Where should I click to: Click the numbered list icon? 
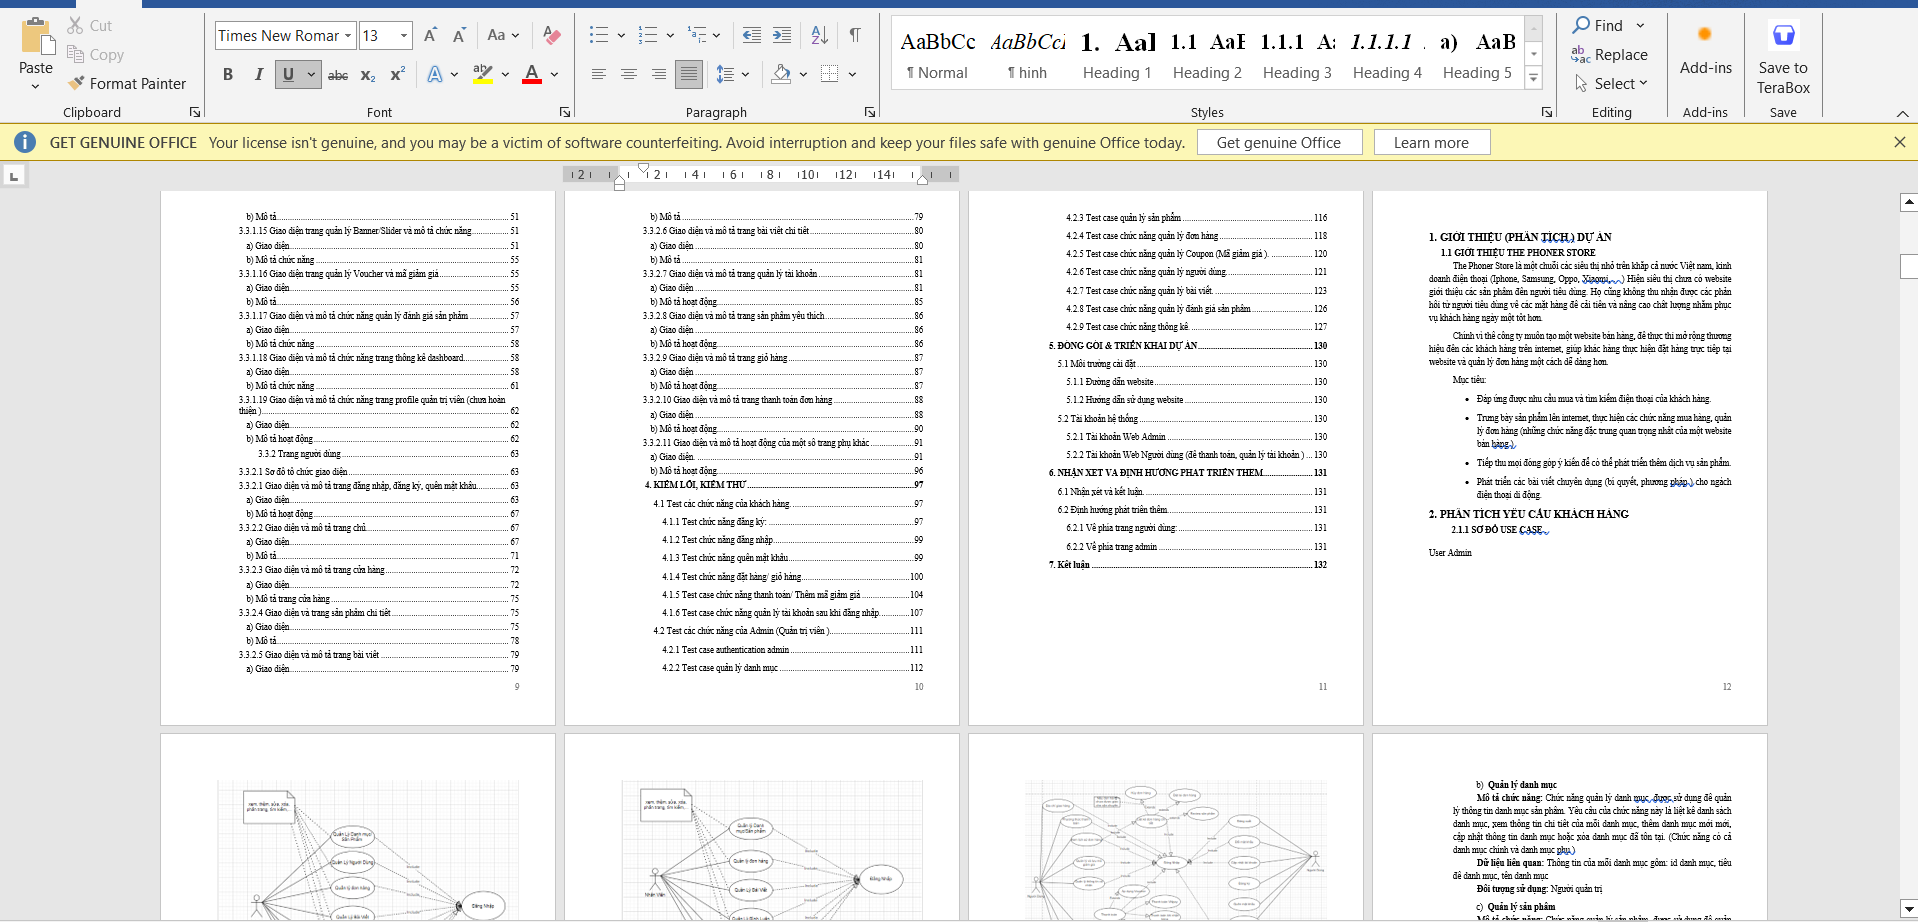(x=648, y=35)
